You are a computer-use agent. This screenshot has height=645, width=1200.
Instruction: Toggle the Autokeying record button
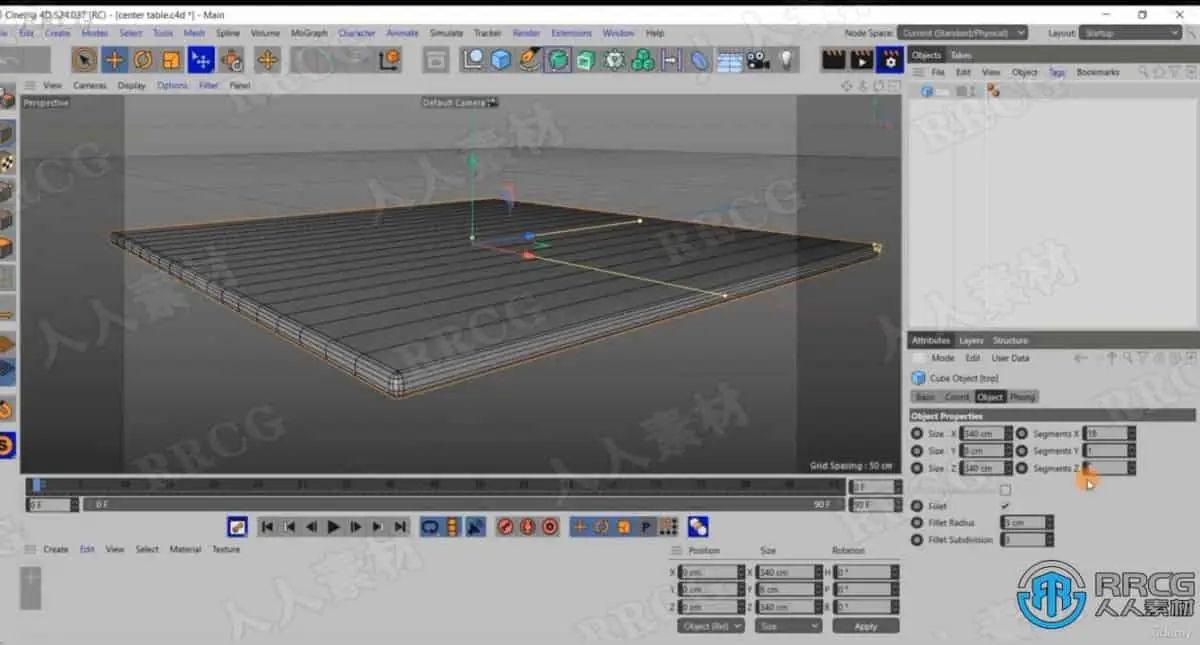pyautogui.click(x=527, y=526)
